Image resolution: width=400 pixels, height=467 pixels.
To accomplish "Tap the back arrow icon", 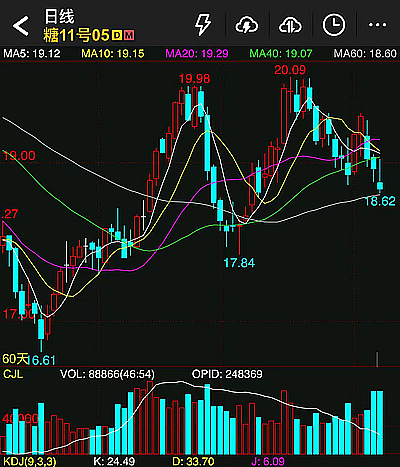I will pos(21,25).
